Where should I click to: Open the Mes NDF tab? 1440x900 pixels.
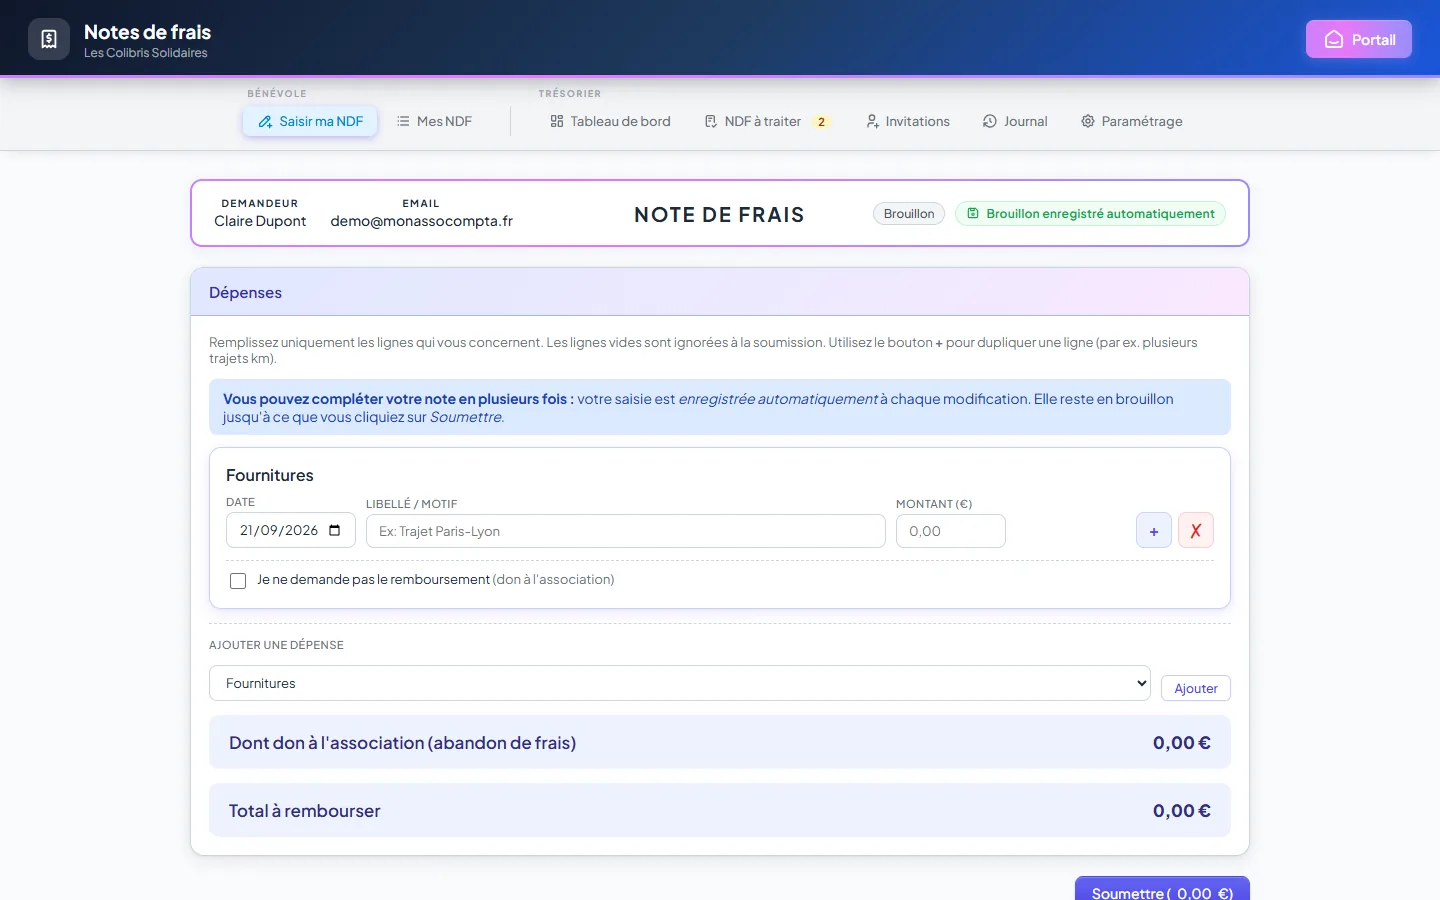point(434,121)
